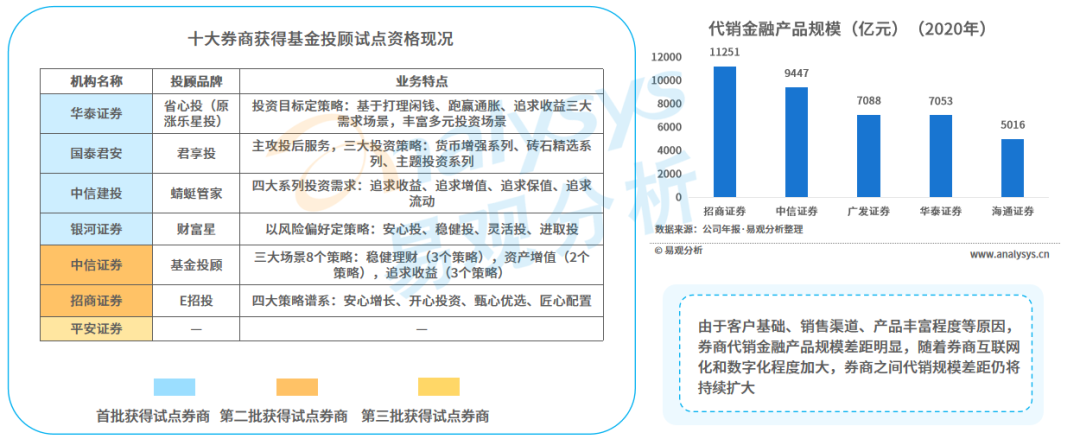The image size is (1080, 439).
Task: Click the 机构名称 column header
Action: (96, 81)
